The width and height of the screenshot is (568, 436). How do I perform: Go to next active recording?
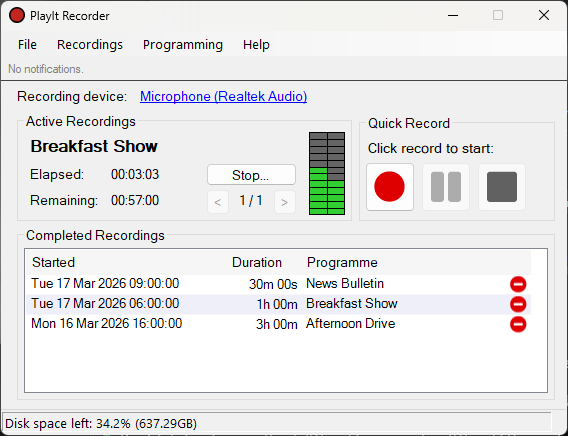tap(285, 202)
